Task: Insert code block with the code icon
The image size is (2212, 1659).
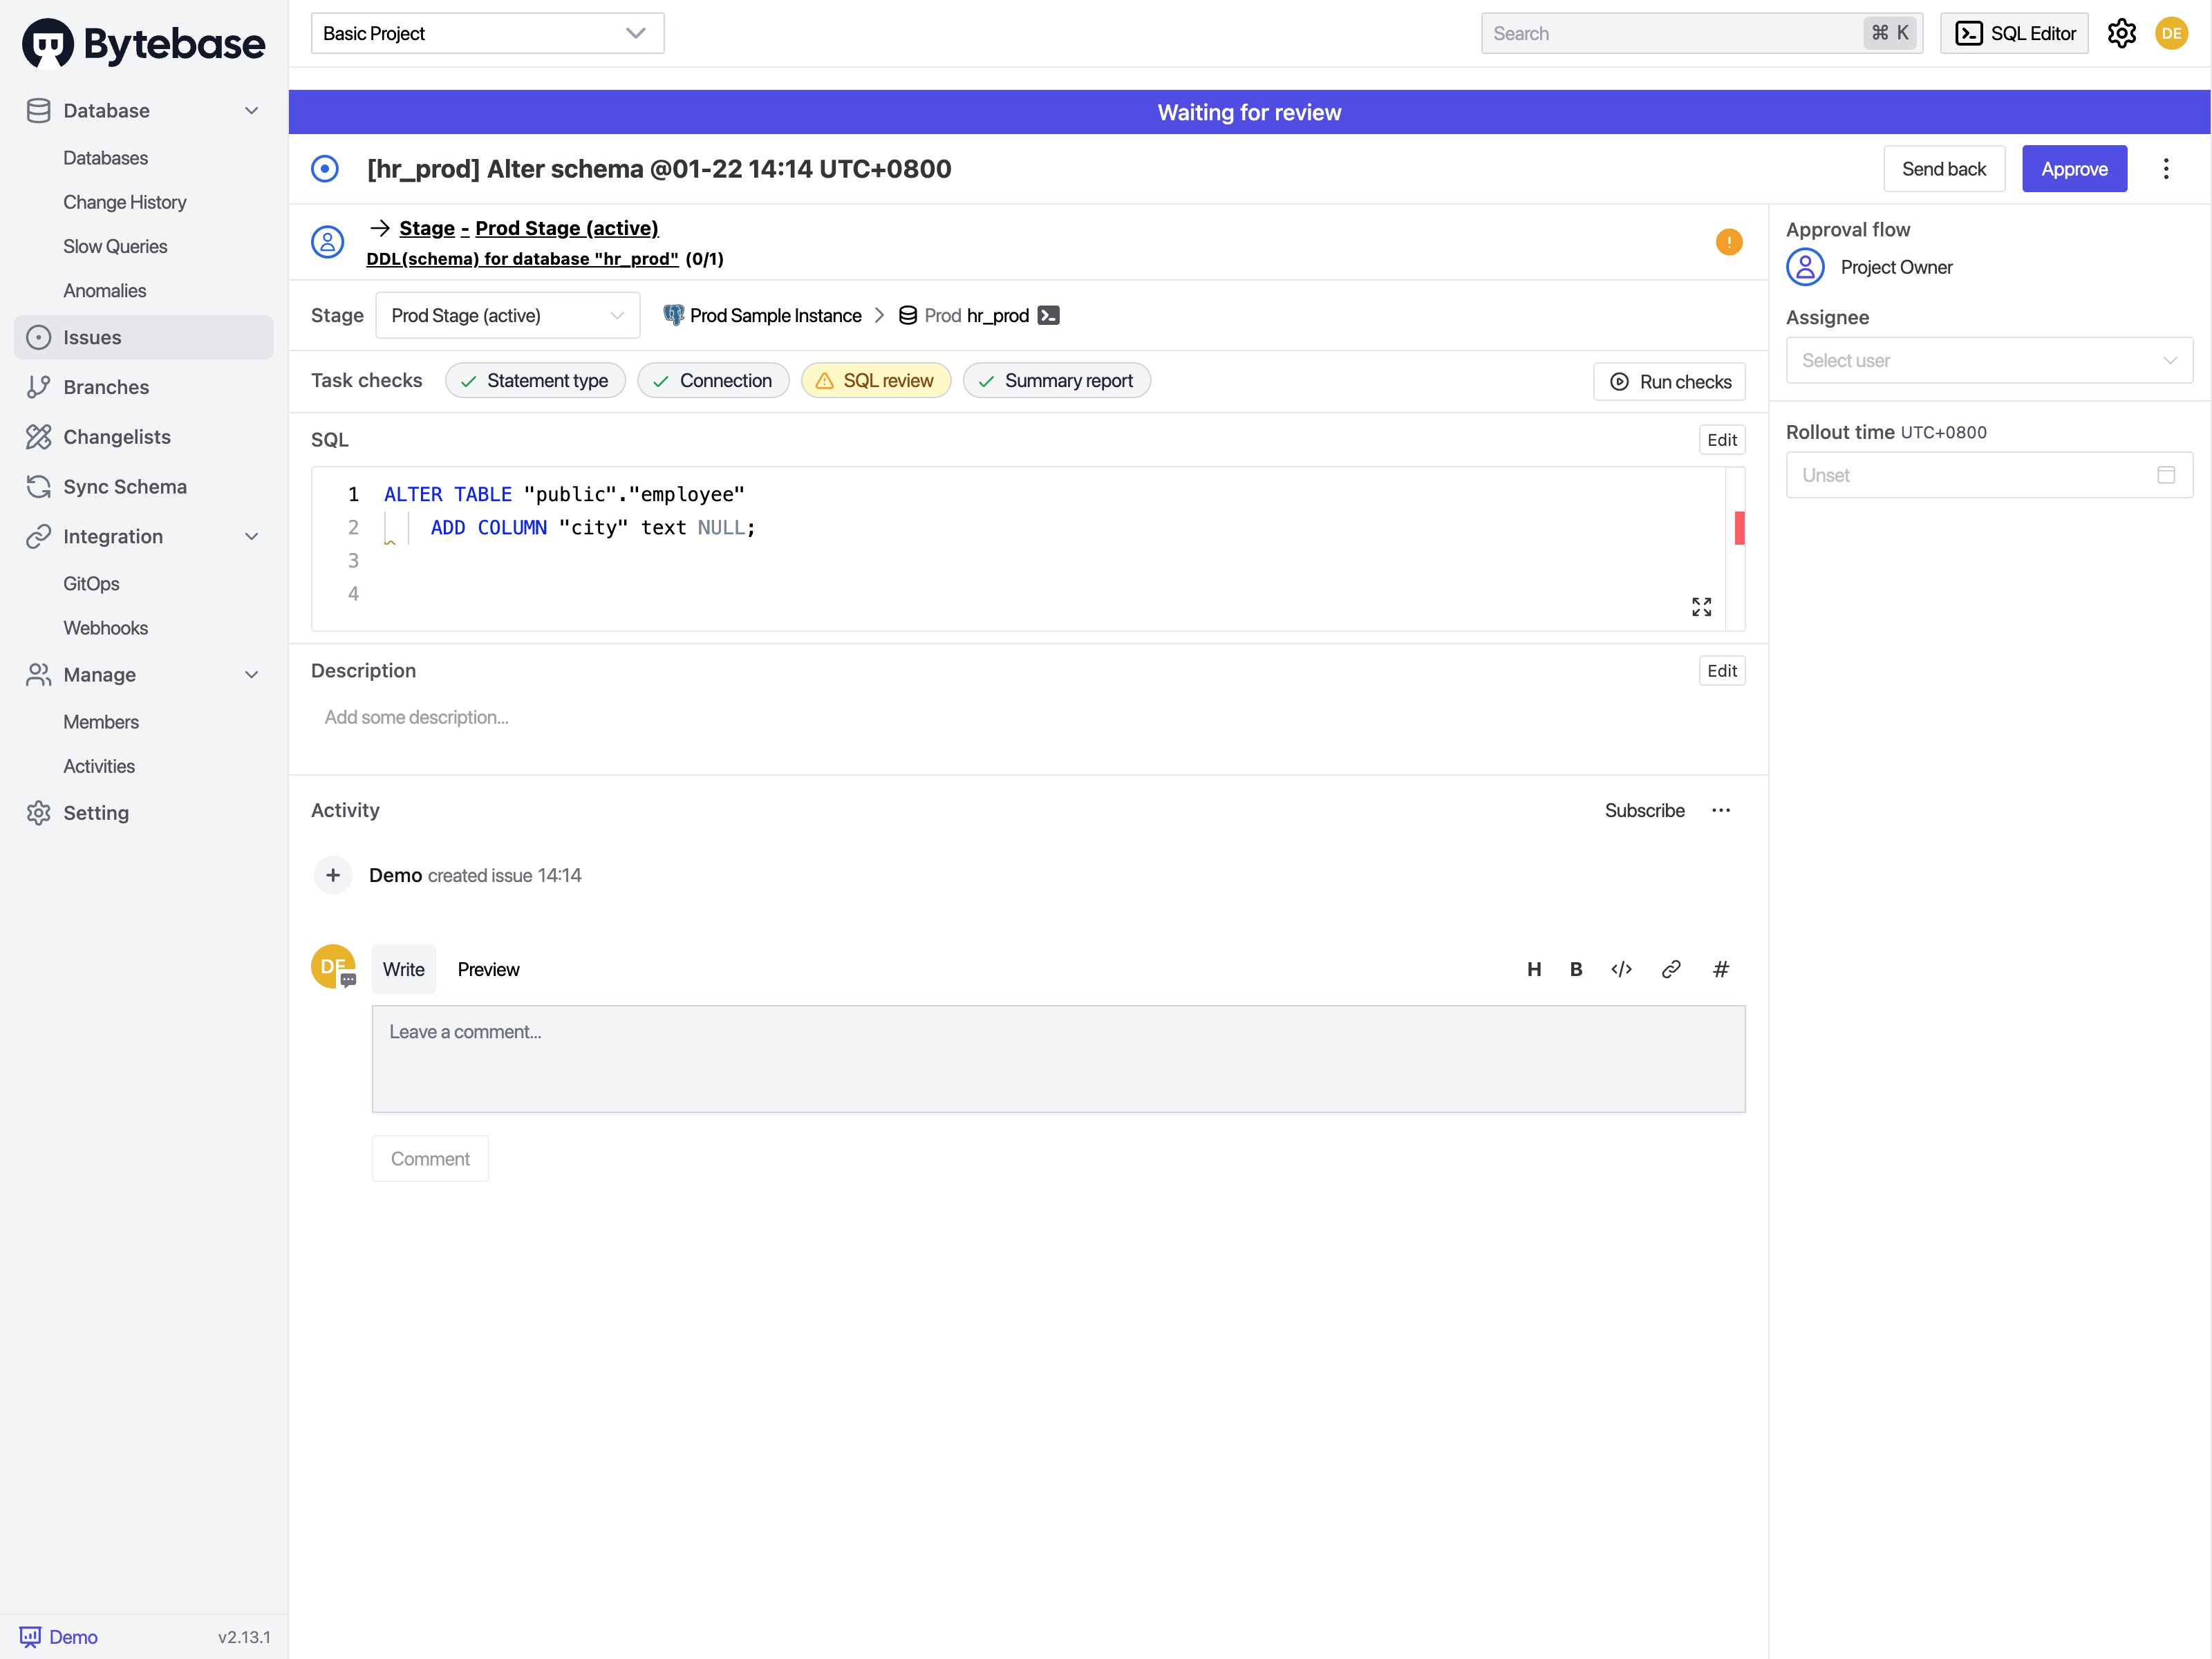Action: (x=1621, y=969)
